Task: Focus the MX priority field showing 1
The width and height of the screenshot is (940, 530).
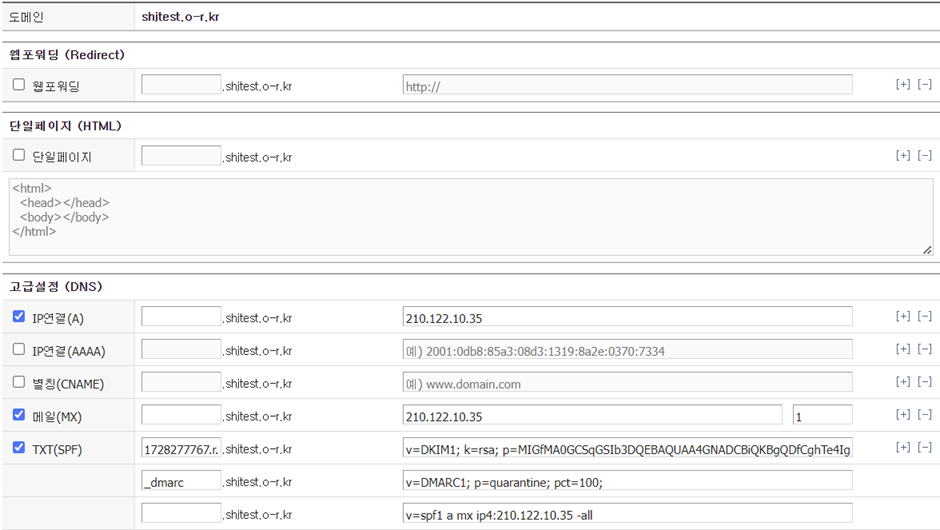Action: tap(822, 416)
